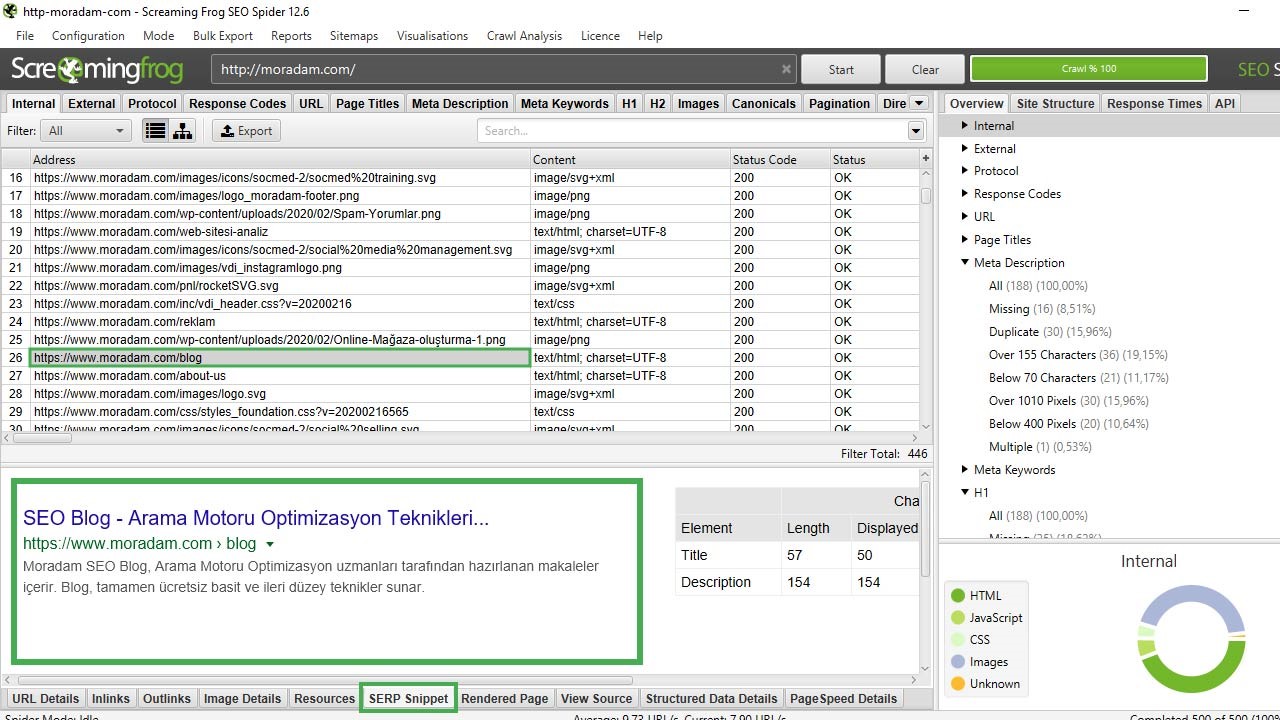This screenshot has height=720, width=1280.
Task: Click the plus icon to add table columns
Action: coord(926,159)
